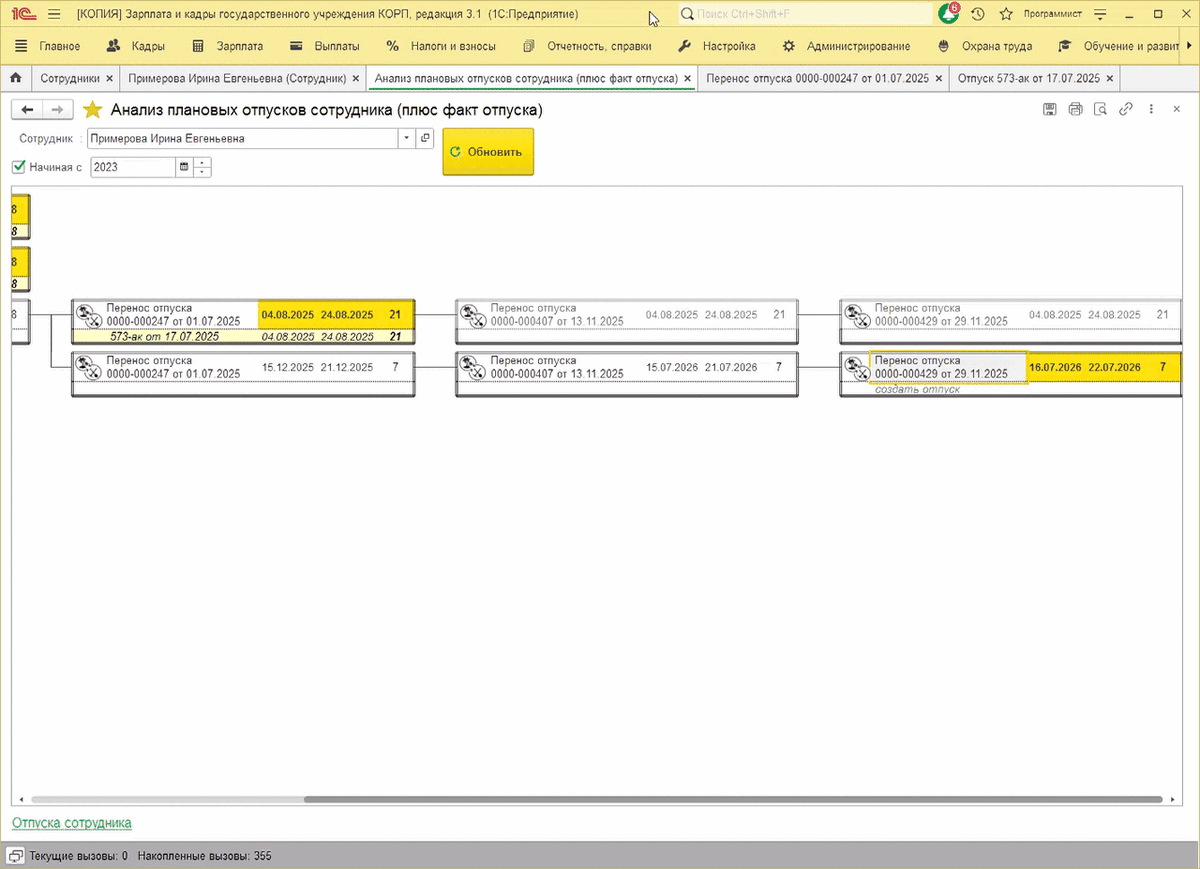The image size is (1200, 869).
Task: Select highlighted dates 16.07.2026 22.07.2026 cell
Action: pyautogui.click(x=1085, y=367)
